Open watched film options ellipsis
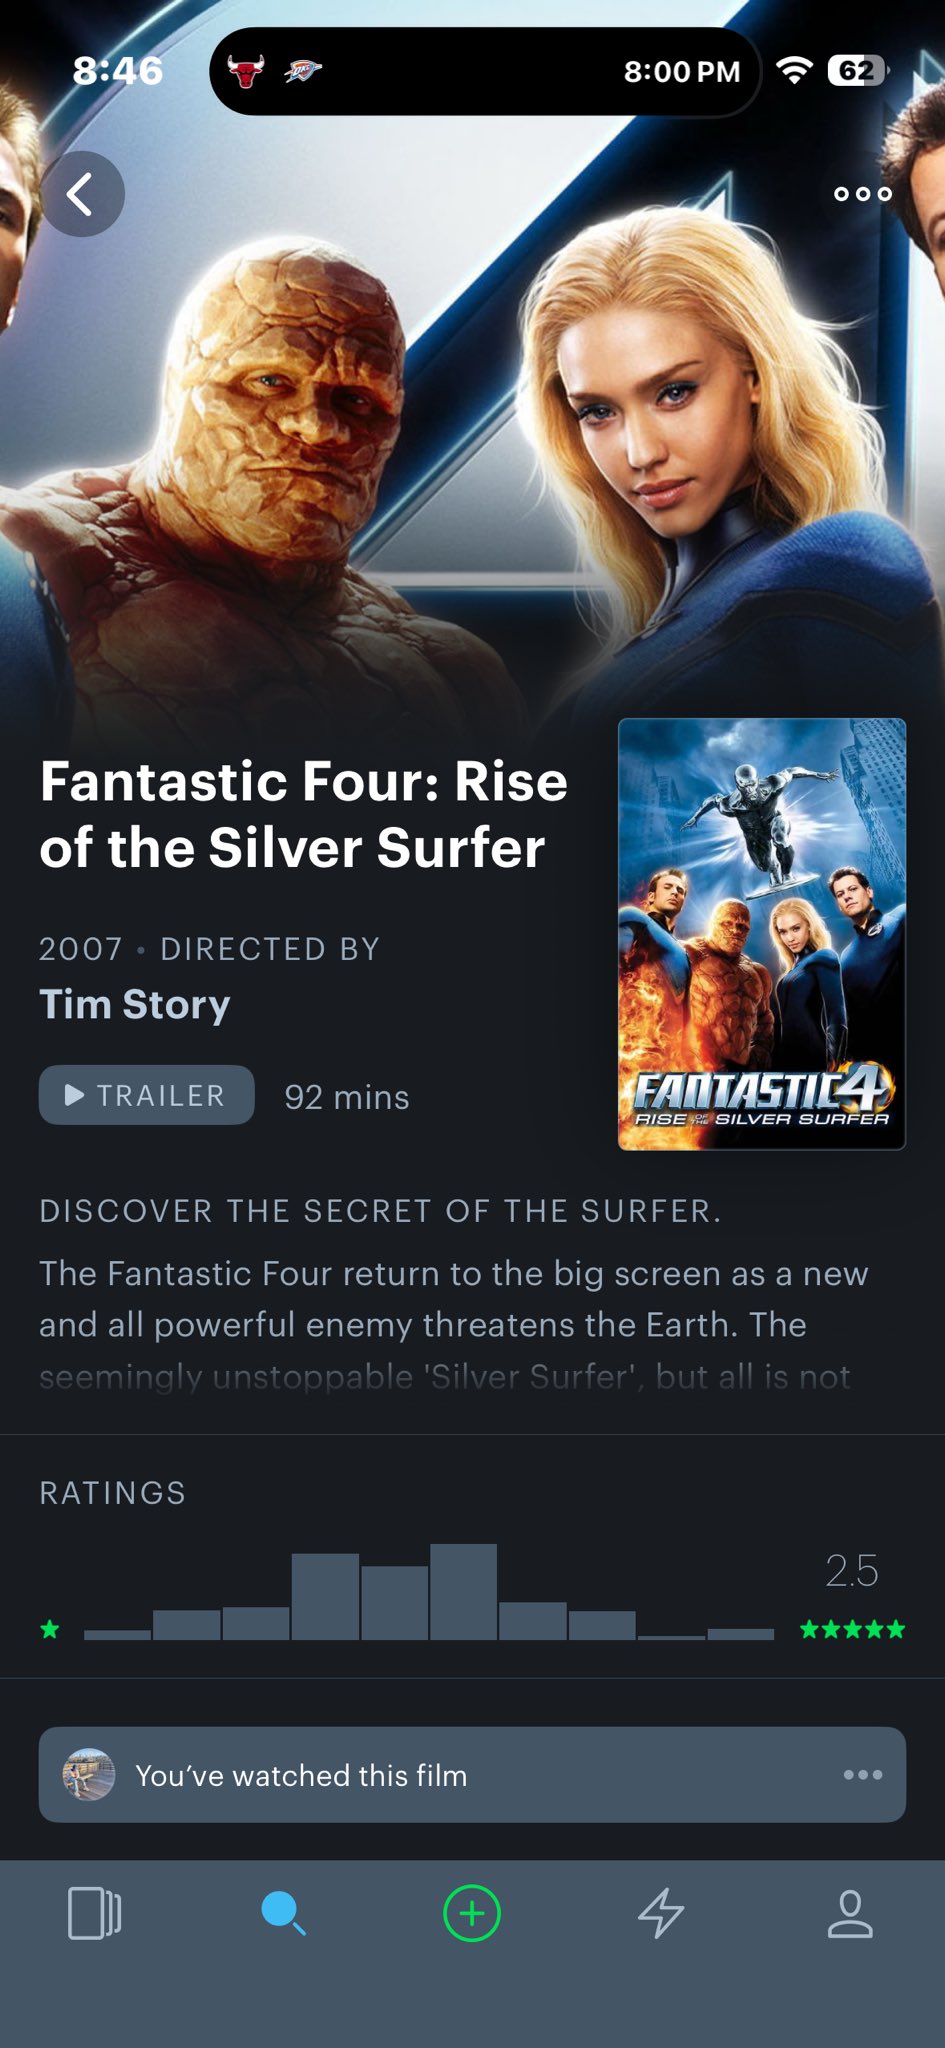This screenshot has height=2048, width=945. click(x=863, y=1775)
